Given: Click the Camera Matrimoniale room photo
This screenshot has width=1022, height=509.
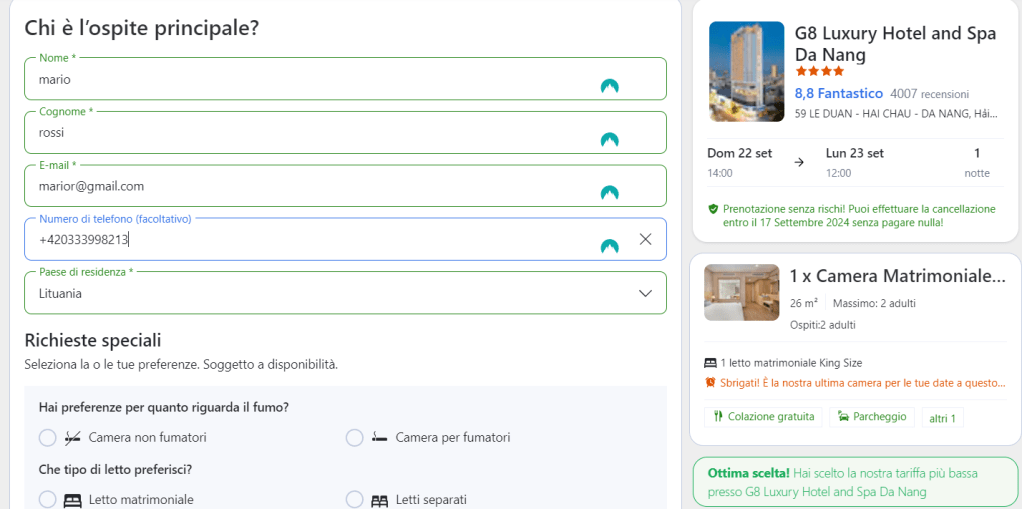Looking at the screenshot, I should click(741, 292).
